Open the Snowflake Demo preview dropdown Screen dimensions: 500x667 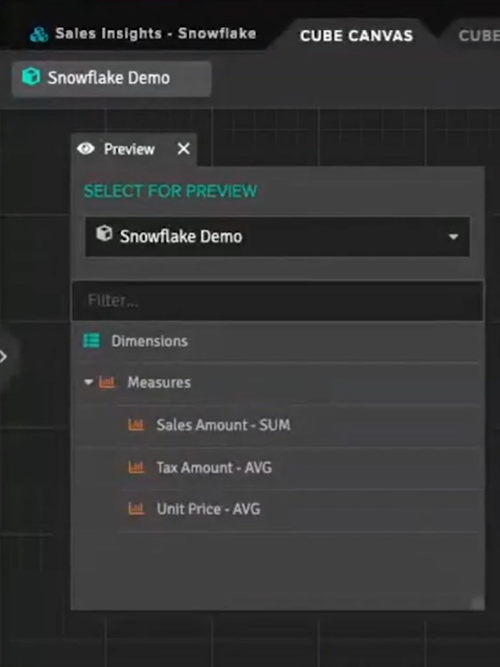277,237
